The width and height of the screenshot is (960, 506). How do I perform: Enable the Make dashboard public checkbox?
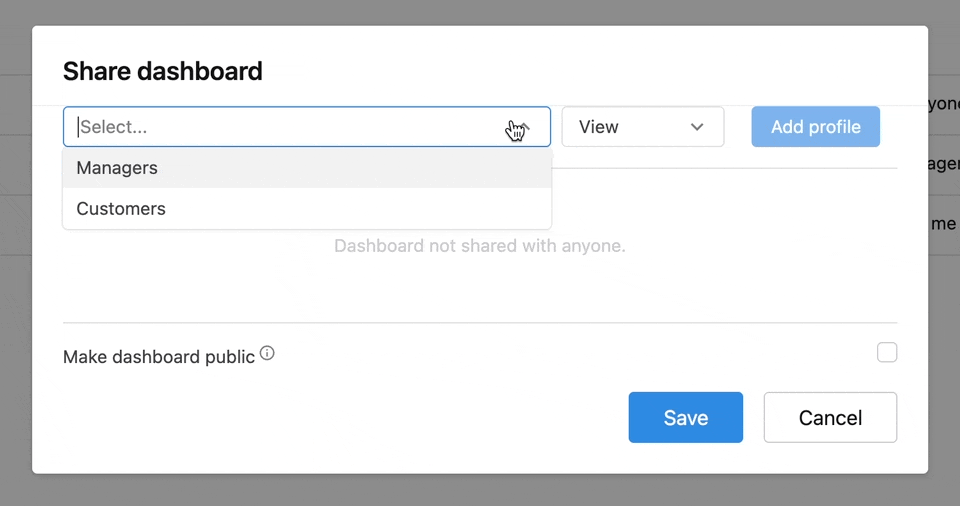[x=887, y=352]
